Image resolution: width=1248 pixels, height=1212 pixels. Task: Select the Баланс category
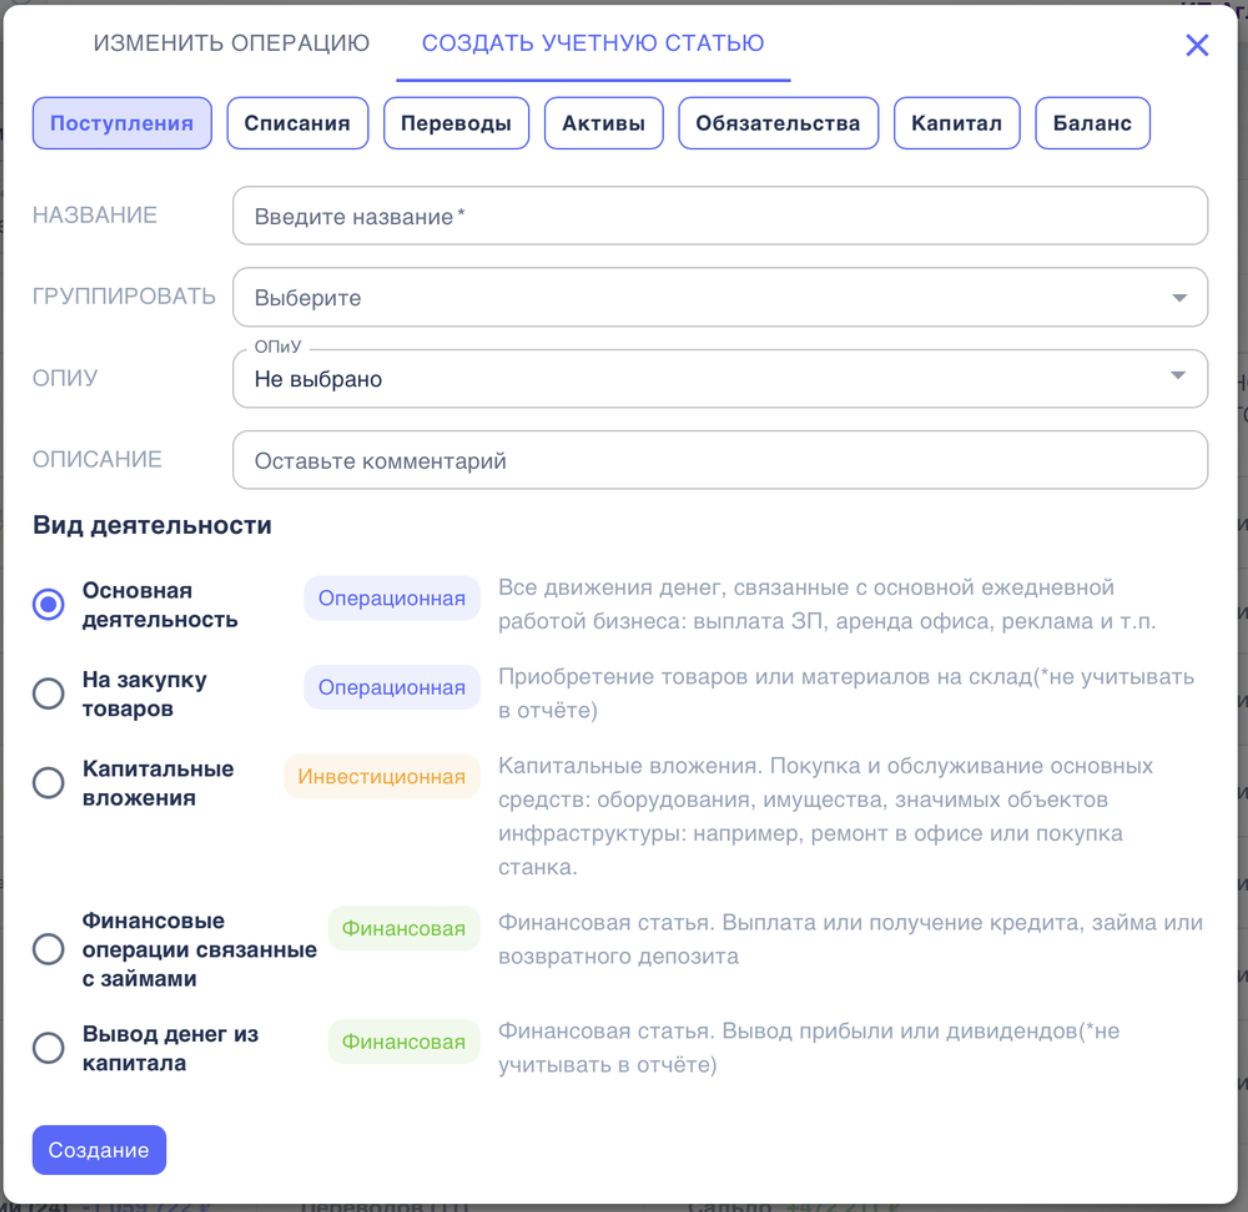point(1092,122)
